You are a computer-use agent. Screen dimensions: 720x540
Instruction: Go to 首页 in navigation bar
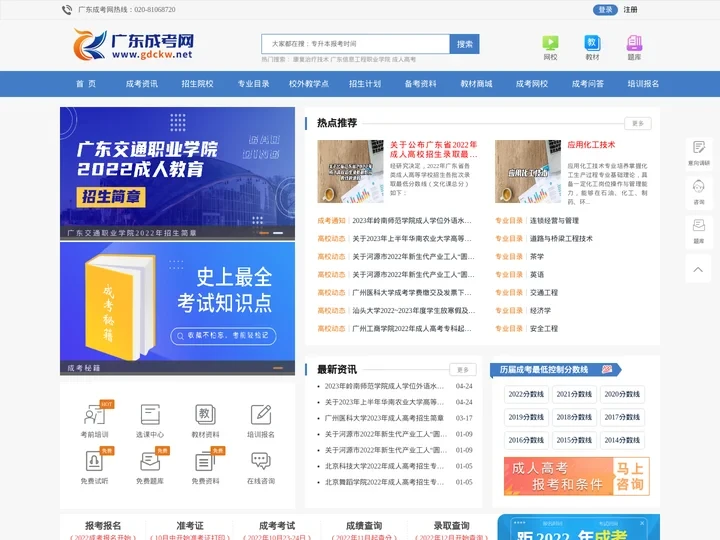tap(86, 84)
